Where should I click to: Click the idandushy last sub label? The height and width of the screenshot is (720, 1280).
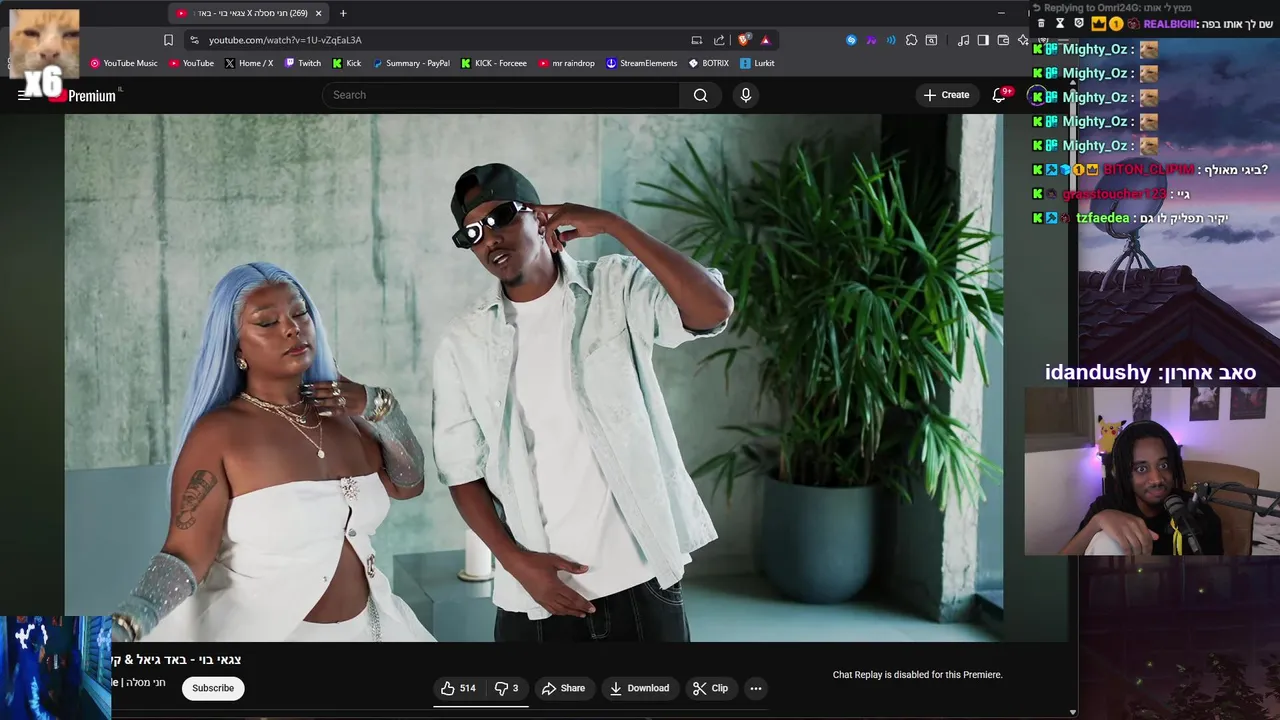1150,372
